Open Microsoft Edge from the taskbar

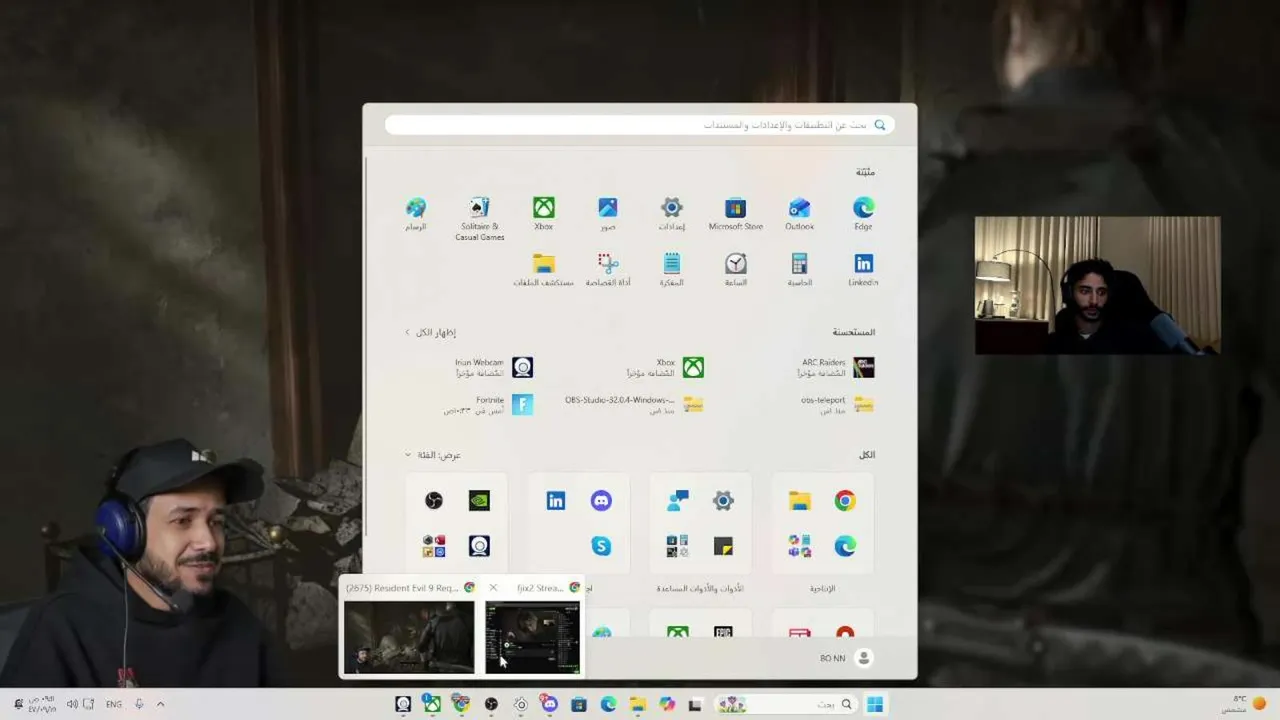[x=608, y=704]
